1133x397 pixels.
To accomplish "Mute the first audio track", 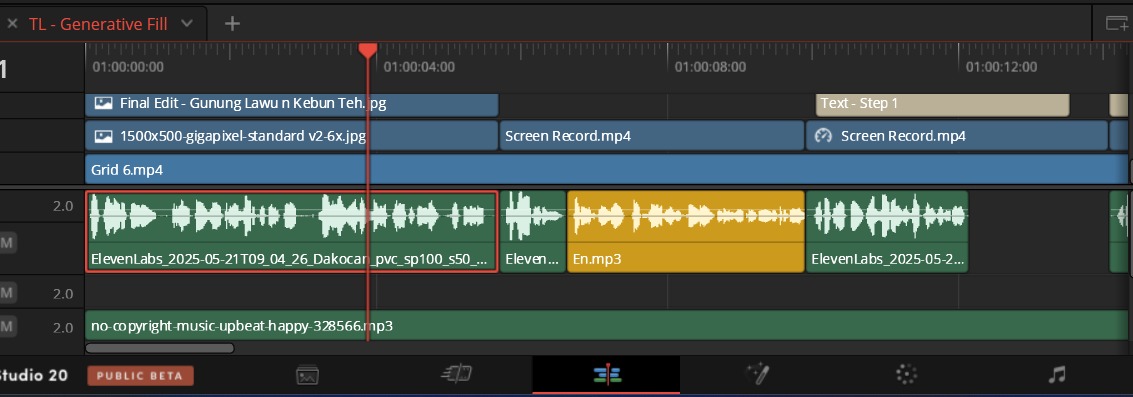I will (7, 243).
